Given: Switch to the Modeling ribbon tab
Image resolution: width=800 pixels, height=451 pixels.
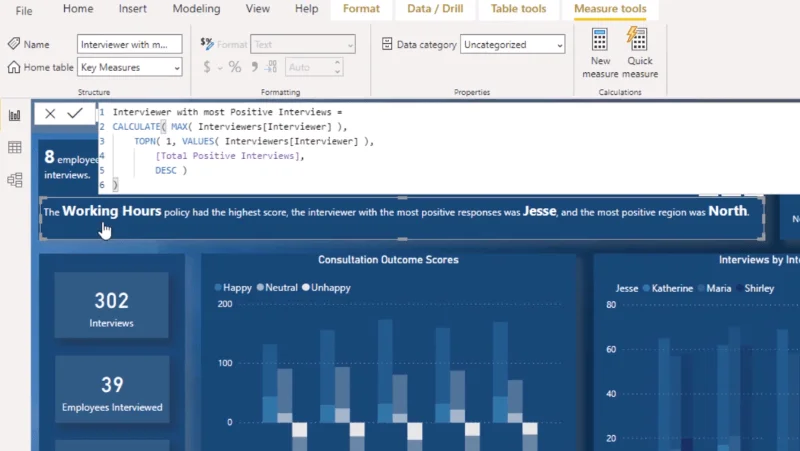Looking at the screenshot, I should click(x=196, y=9).
